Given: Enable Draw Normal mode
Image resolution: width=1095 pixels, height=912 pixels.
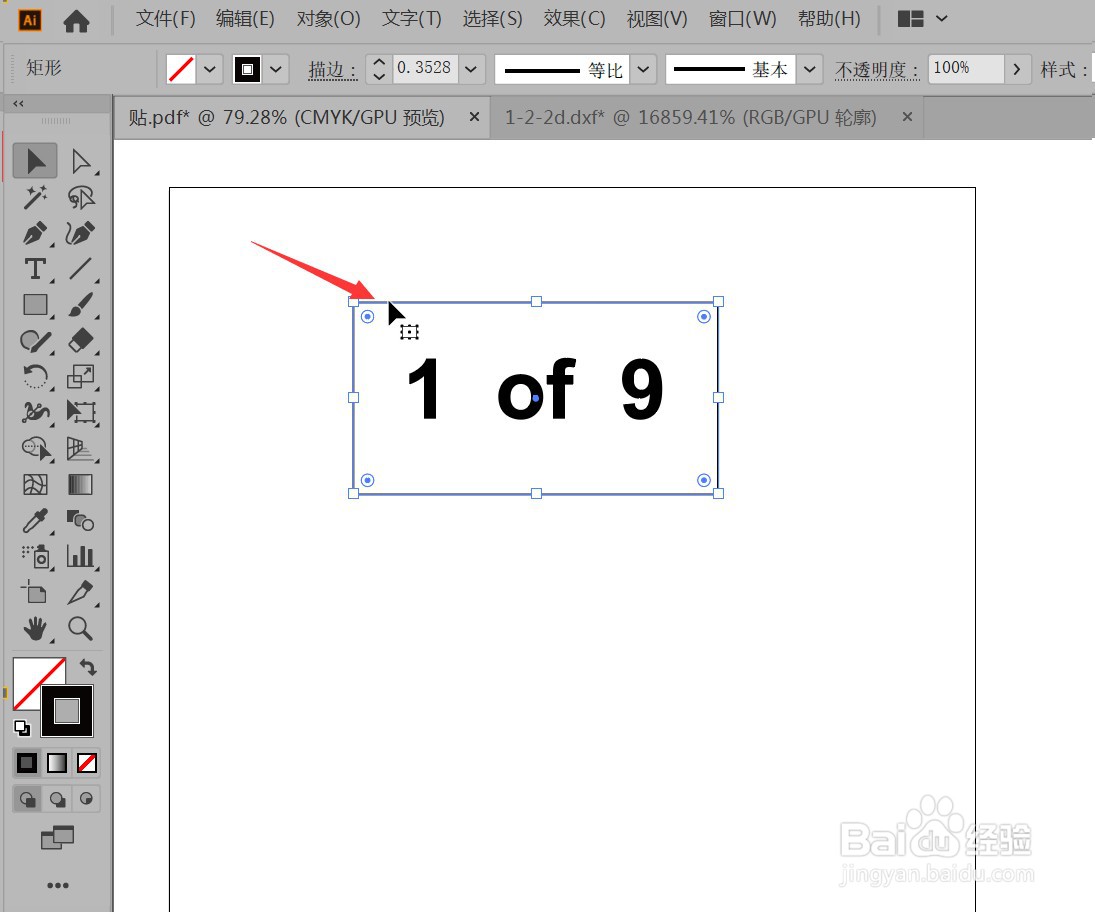Looking at the screenshot, I should tap(27, 799).
